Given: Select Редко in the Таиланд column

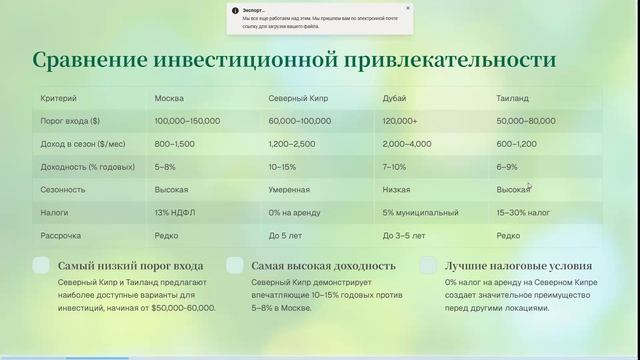Looking at the screenshot, I should click(x=508, y=236).
